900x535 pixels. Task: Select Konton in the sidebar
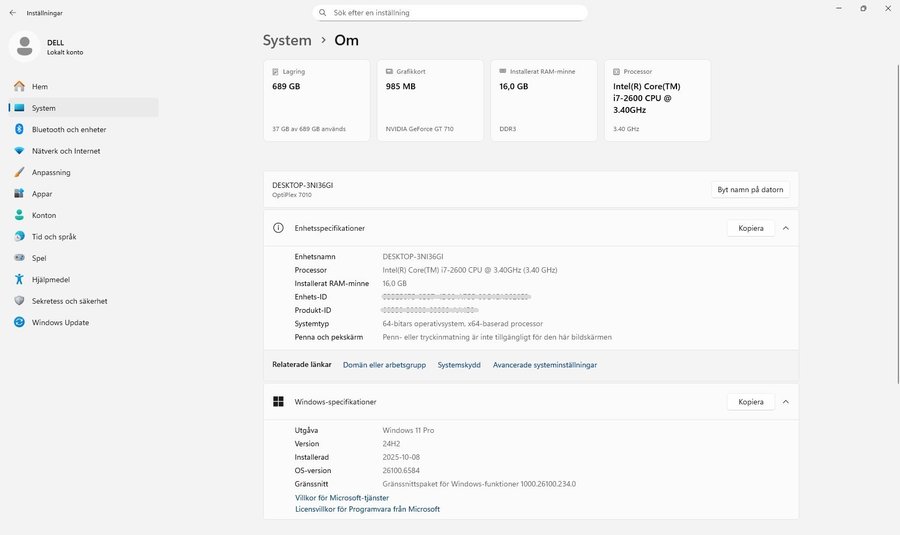(44, 216)
